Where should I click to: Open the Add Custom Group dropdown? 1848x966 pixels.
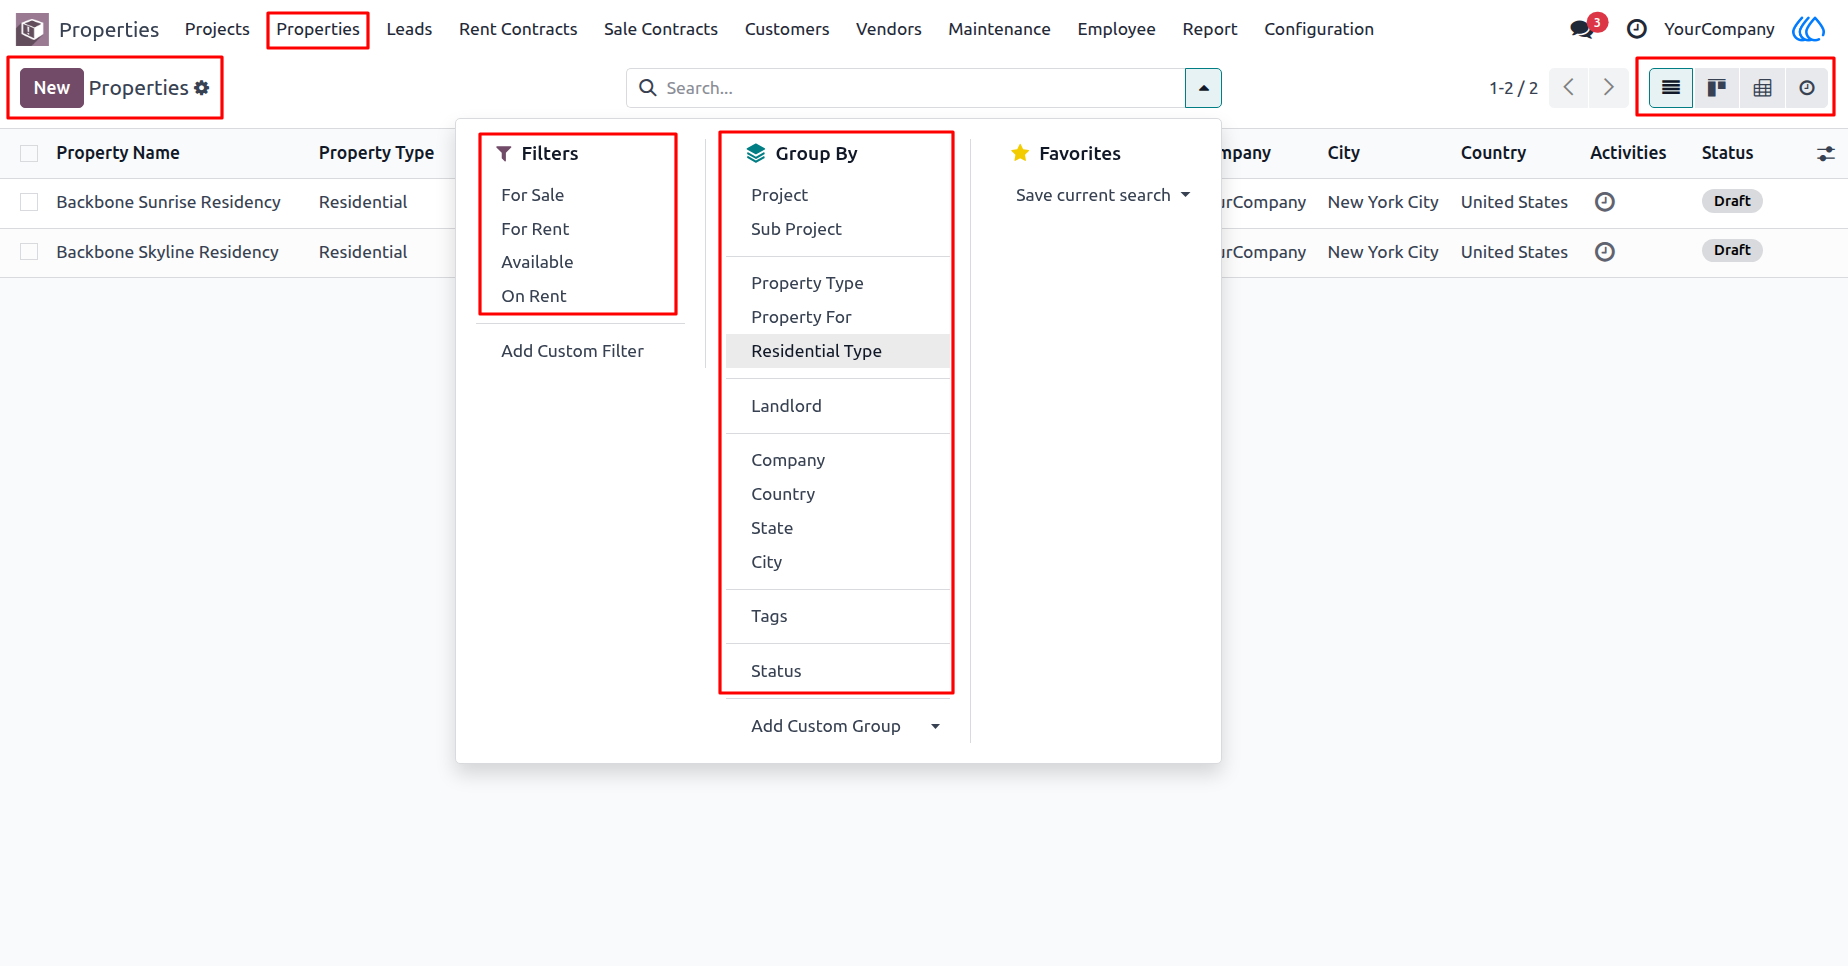coord(845,726)
